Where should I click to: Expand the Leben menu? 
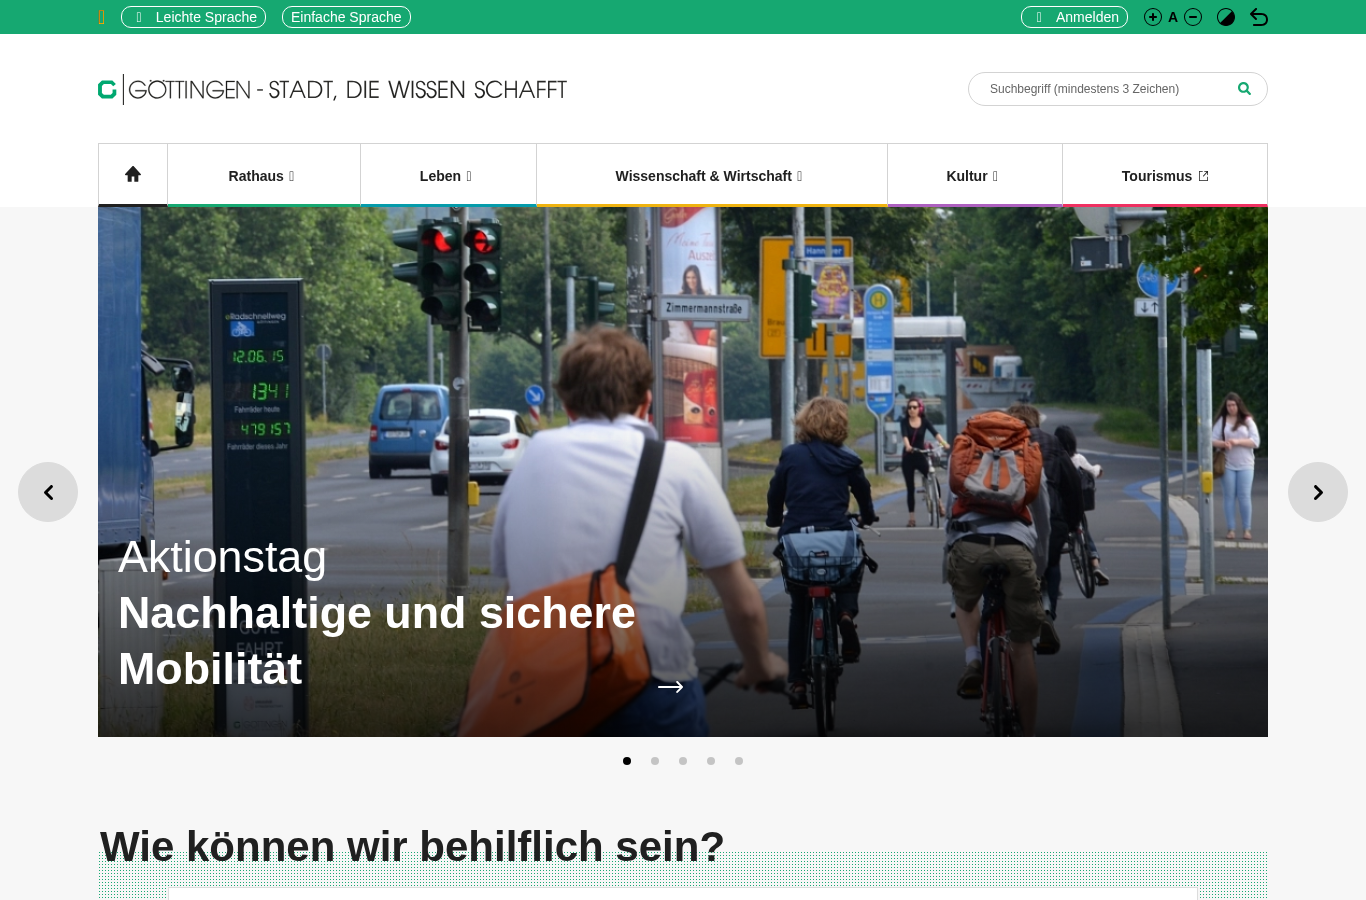448,175
